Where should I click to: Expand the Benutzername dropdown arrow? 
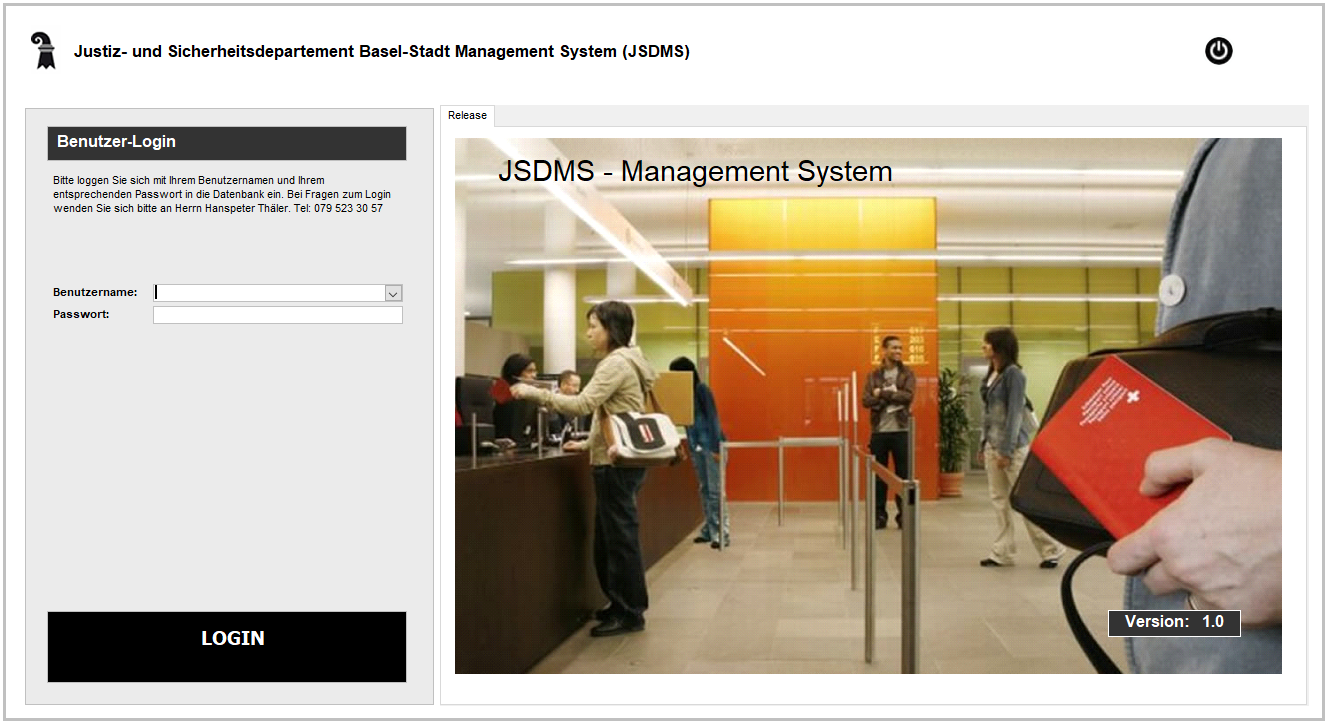393,293
